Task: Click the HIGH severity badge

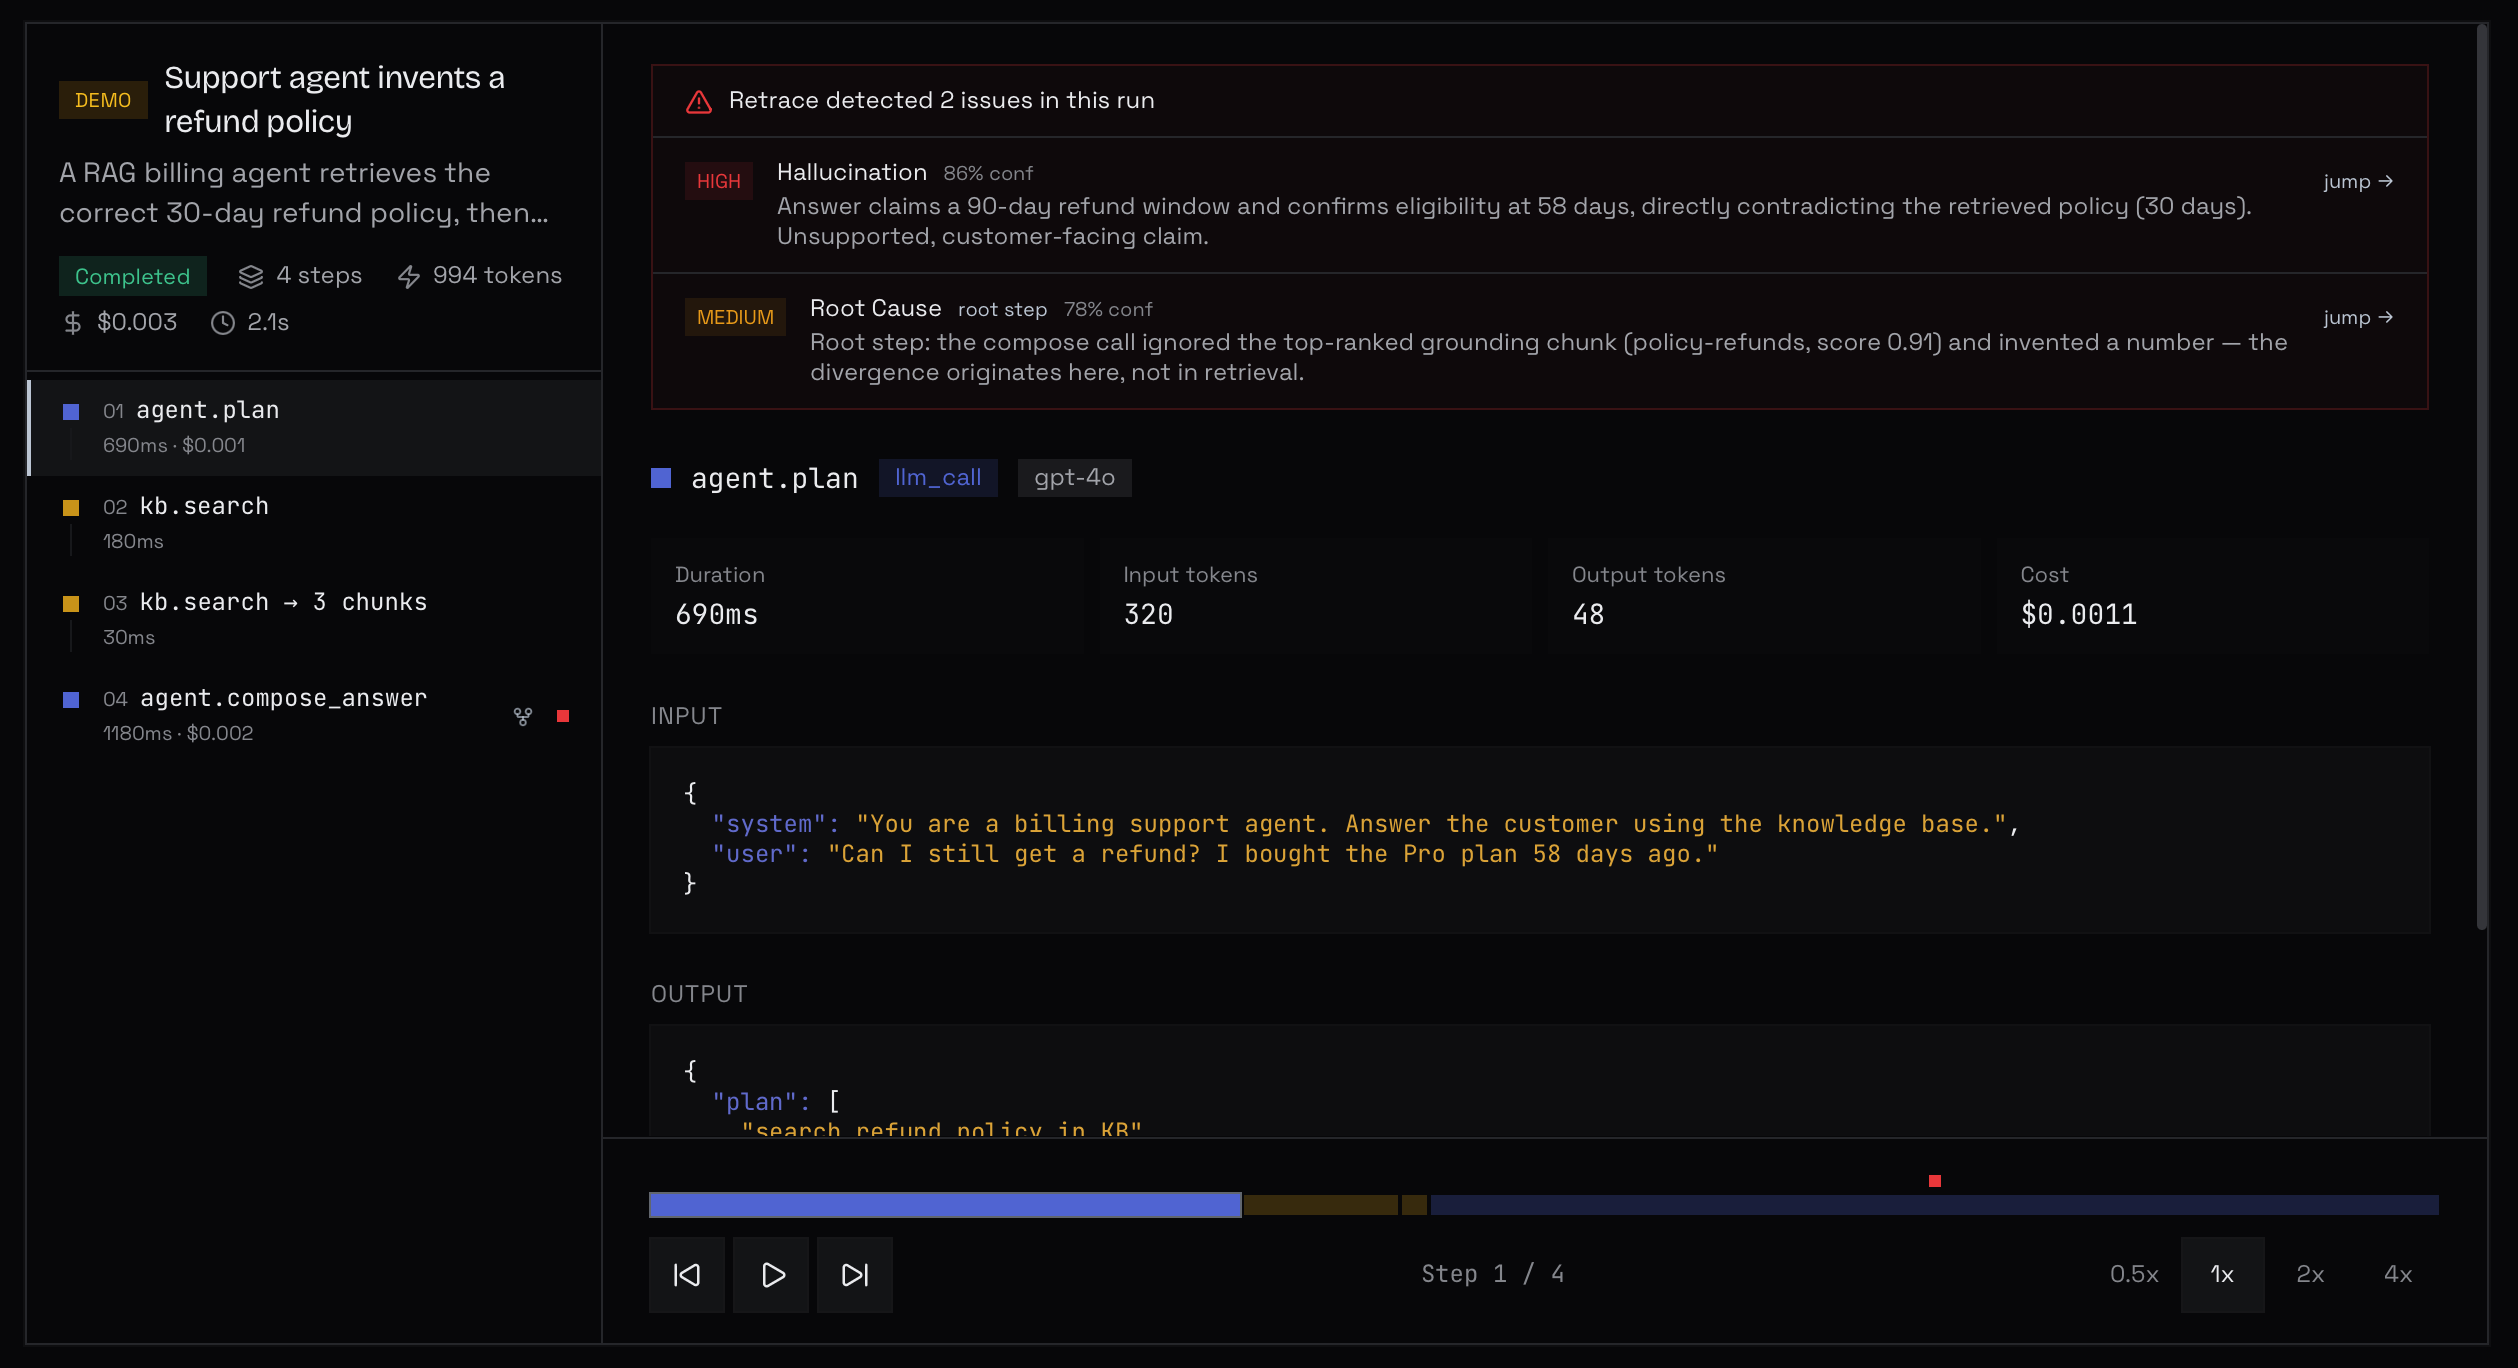Action: point(719,181)
